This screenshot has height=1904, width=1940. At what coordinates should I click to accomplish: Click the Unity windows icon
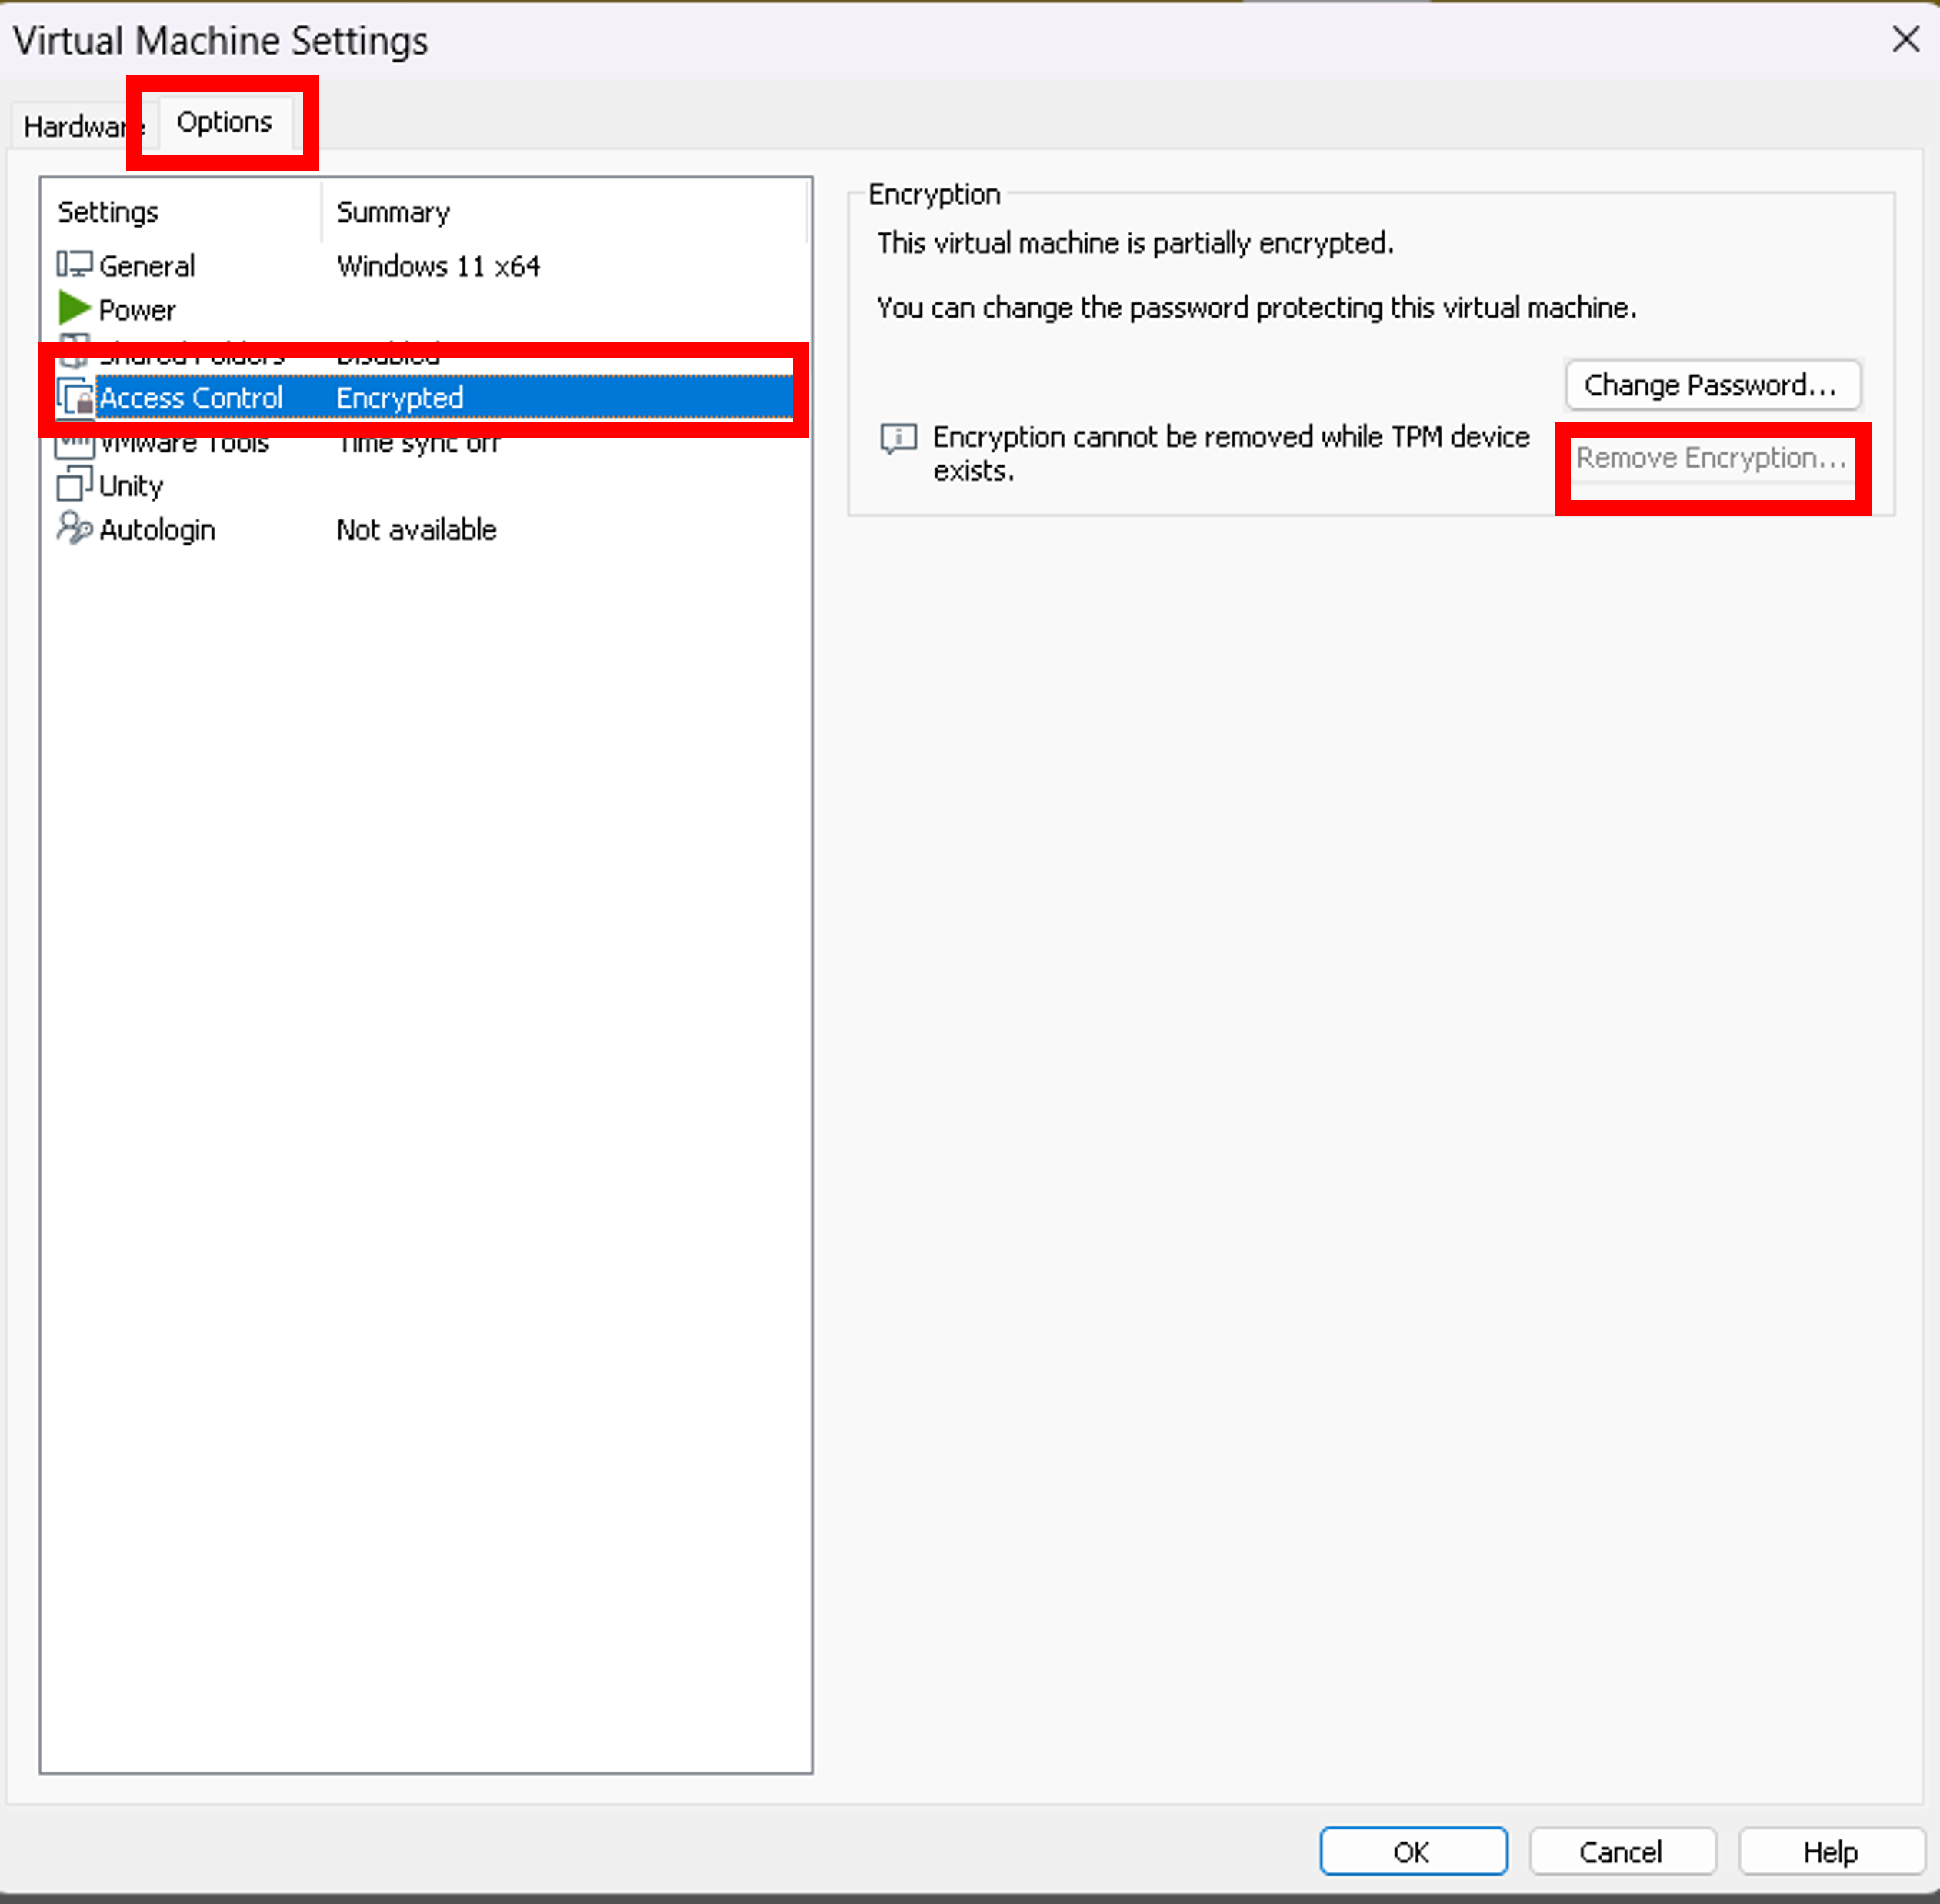click(75, 485)
